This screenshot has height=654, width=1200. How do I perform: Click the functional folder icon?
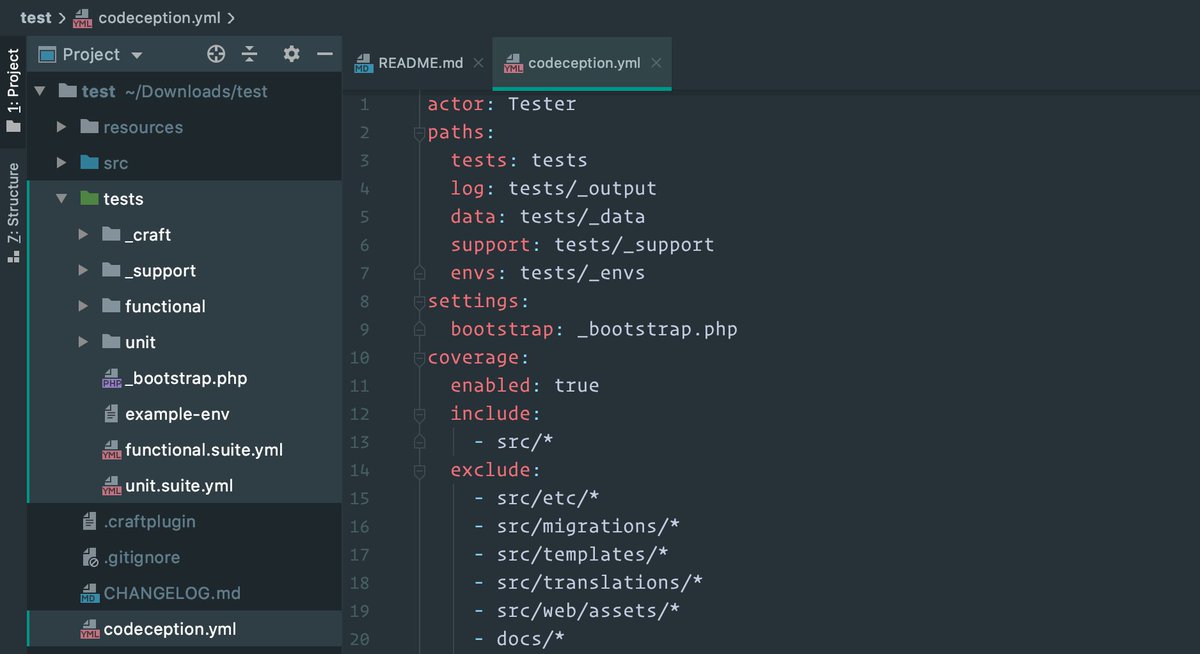tap(111, 306)
